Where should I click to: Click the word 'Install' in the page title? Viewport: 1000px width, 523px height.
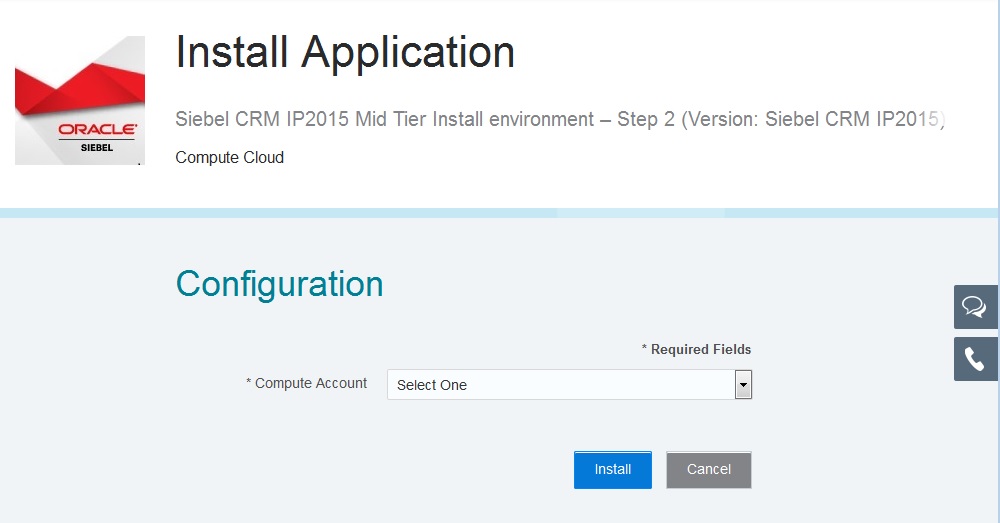pos(232,52)
